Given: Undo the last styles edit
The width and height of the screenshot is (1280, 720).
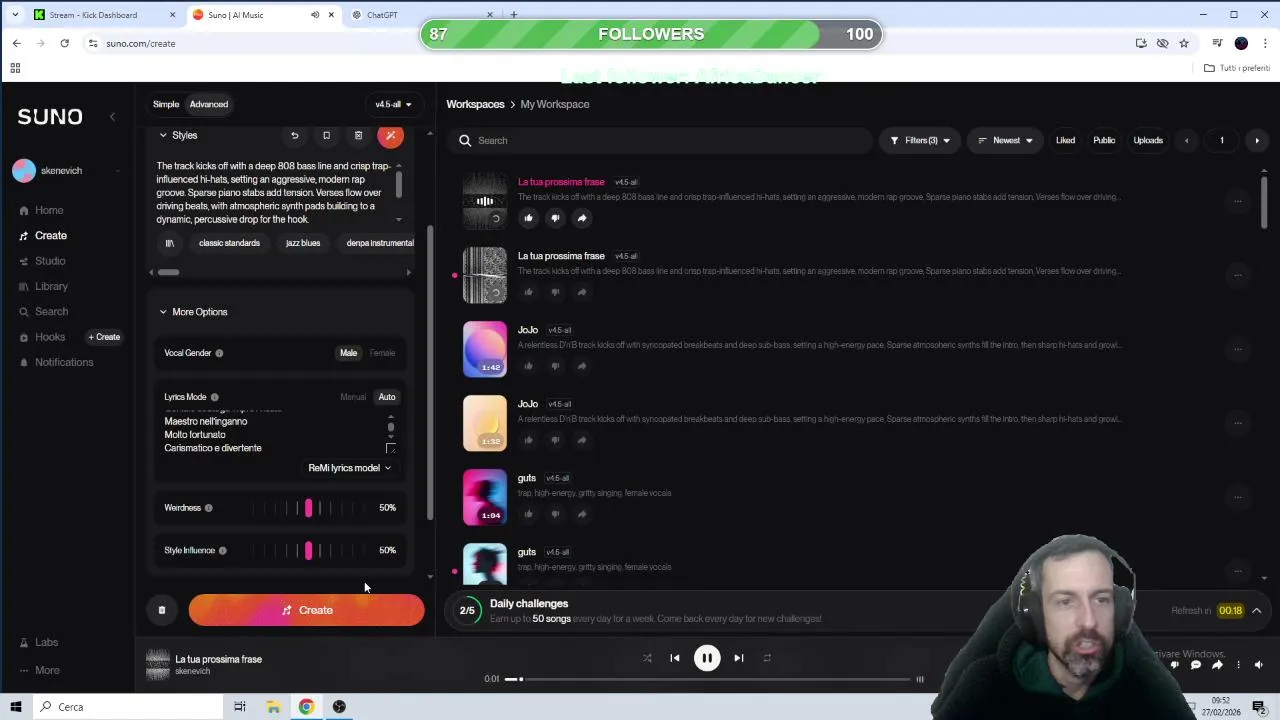Looking at the screenshot, I should [294, 135].
